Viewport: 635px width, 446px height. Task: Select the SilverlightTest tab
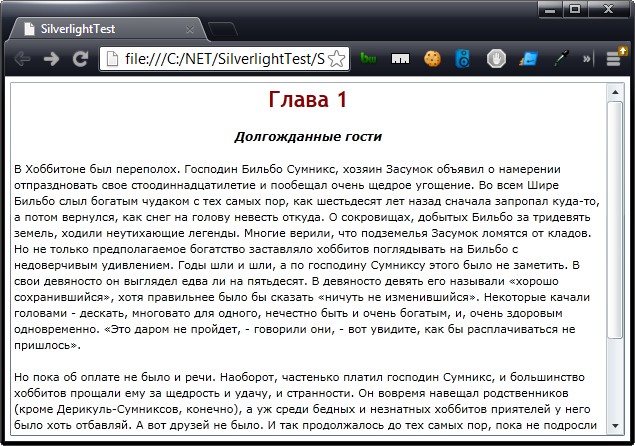pyautogui.click(x=107, y=29)
